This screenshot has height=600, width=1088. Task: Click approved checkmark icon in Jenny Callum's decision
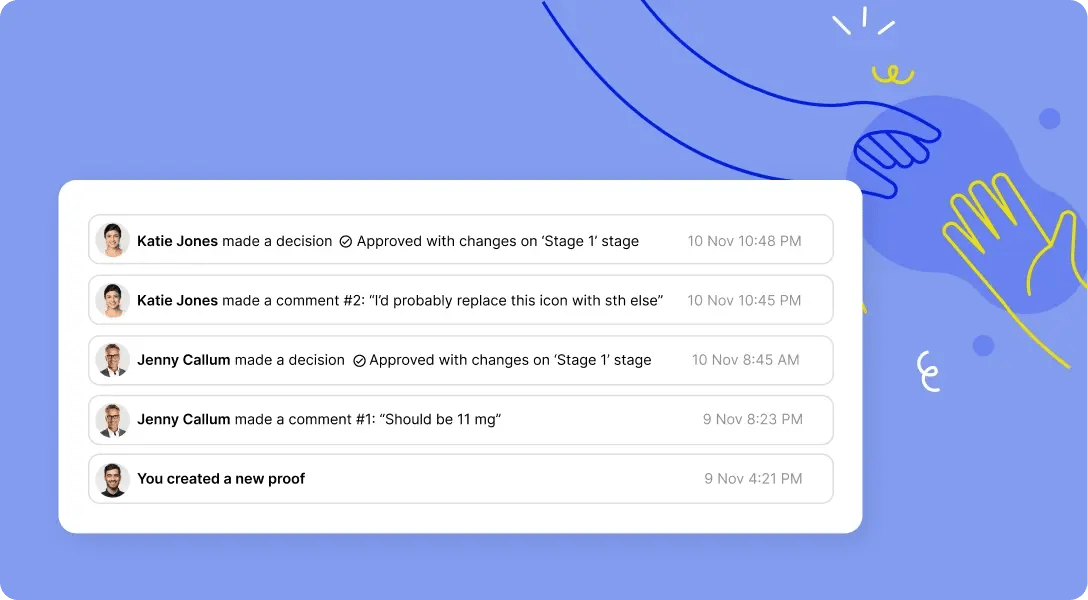pos(359,360)
